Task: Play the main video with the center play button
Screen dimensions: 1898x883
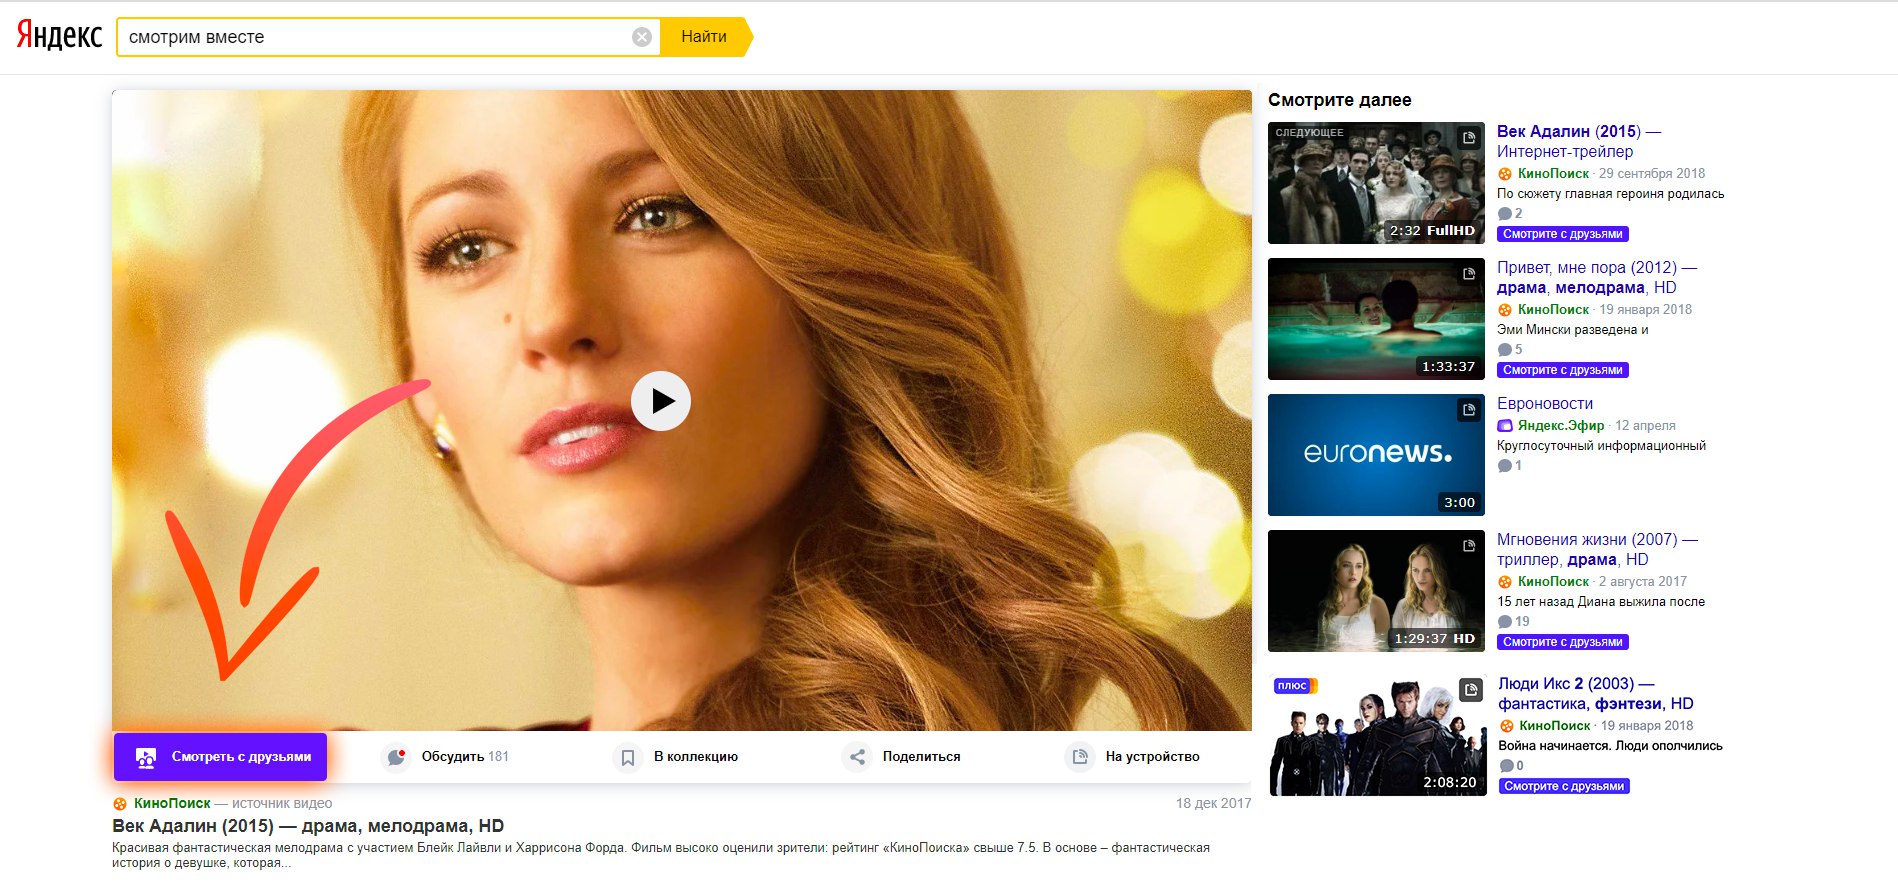Action: click(661, 401)
